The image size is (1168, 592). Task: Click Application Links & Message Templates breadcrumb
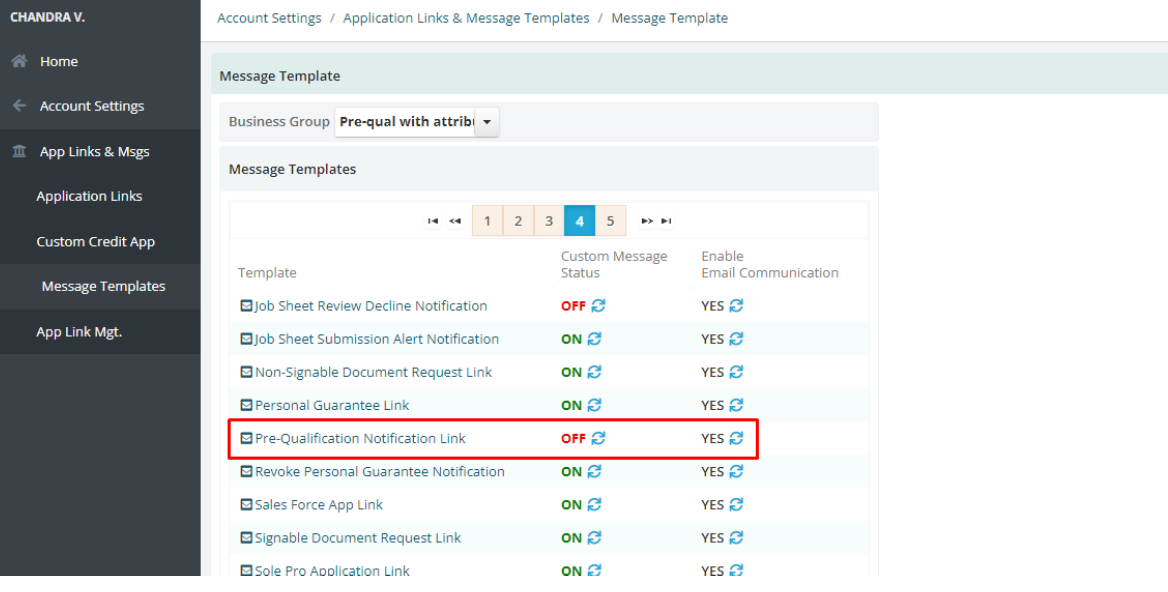click(466, 18)
